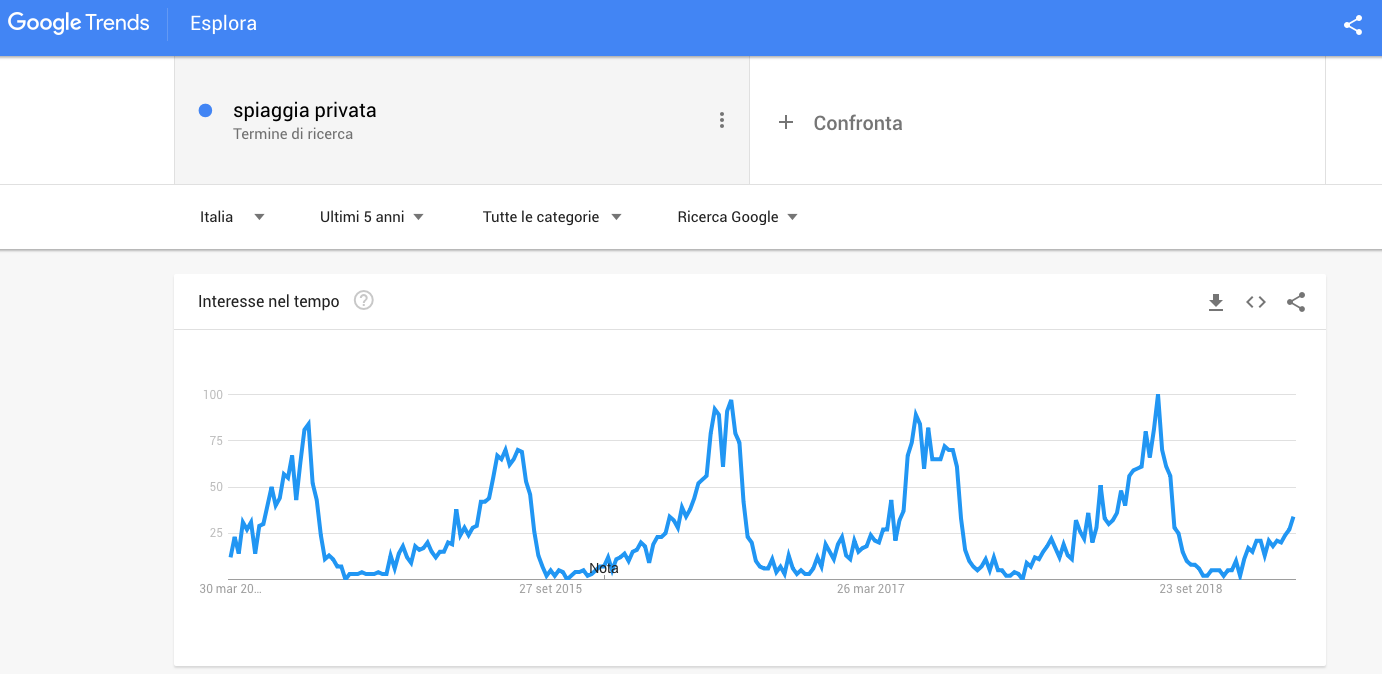1382x674 pixels.
Task: Open the Ricerca Google search type dropdown
Action: 737,216
